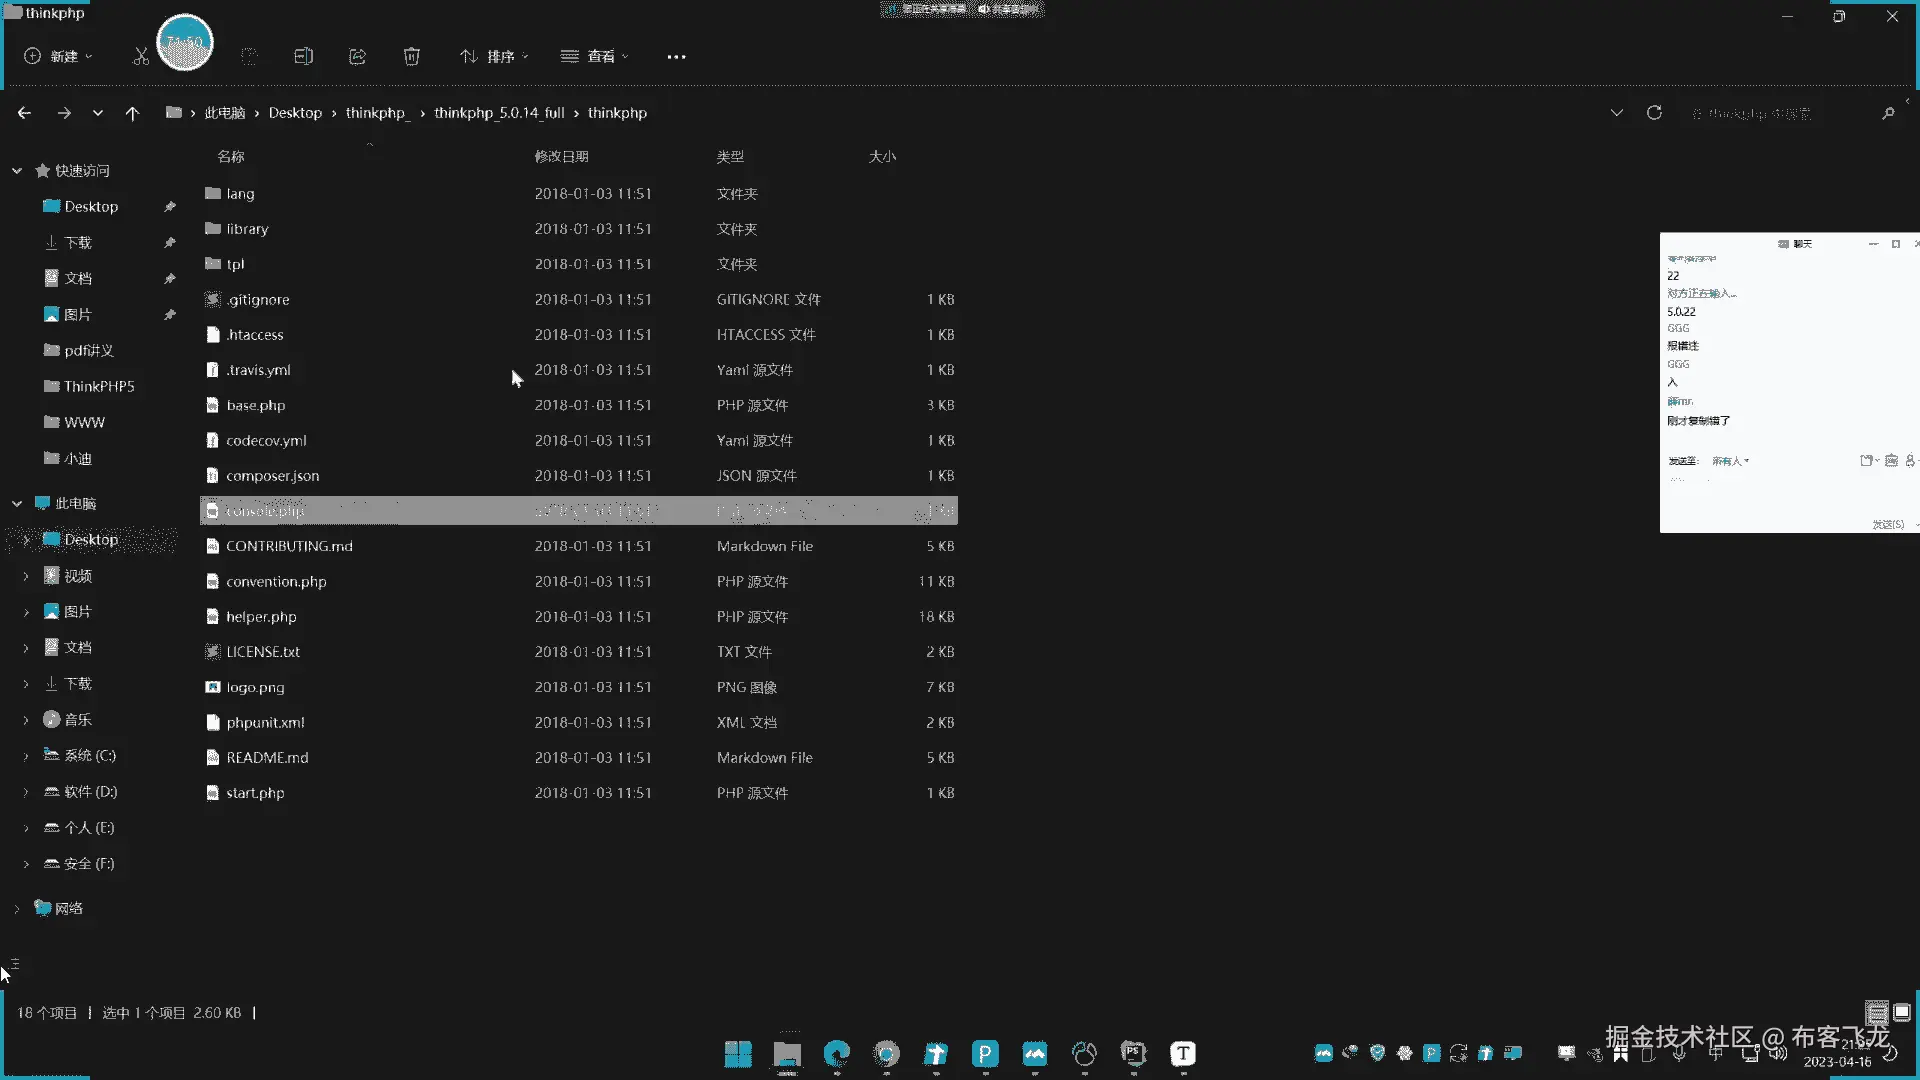Switch to details list view icon
1920x1080 pixels.
(1877, 1012)
